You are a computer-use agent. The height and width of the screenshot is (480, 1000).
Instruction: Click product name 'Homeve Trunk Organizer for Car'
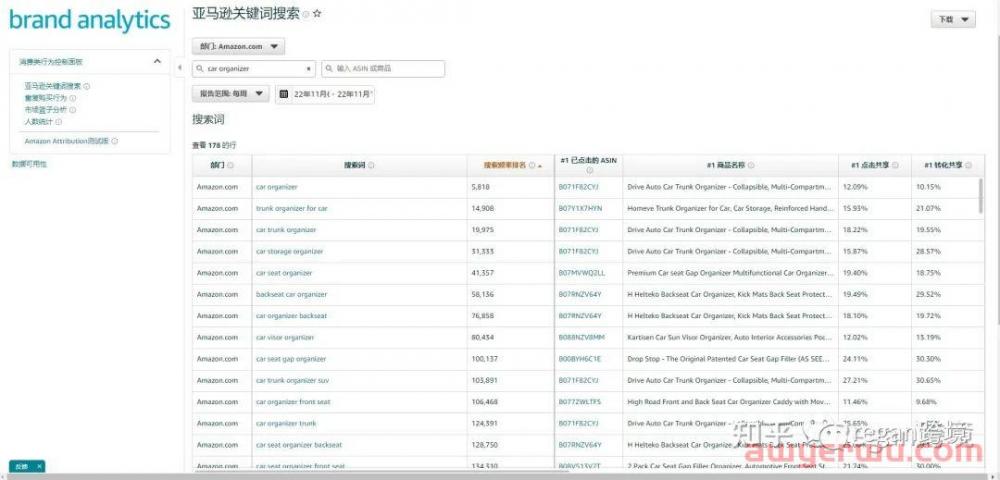pos(730,208)
